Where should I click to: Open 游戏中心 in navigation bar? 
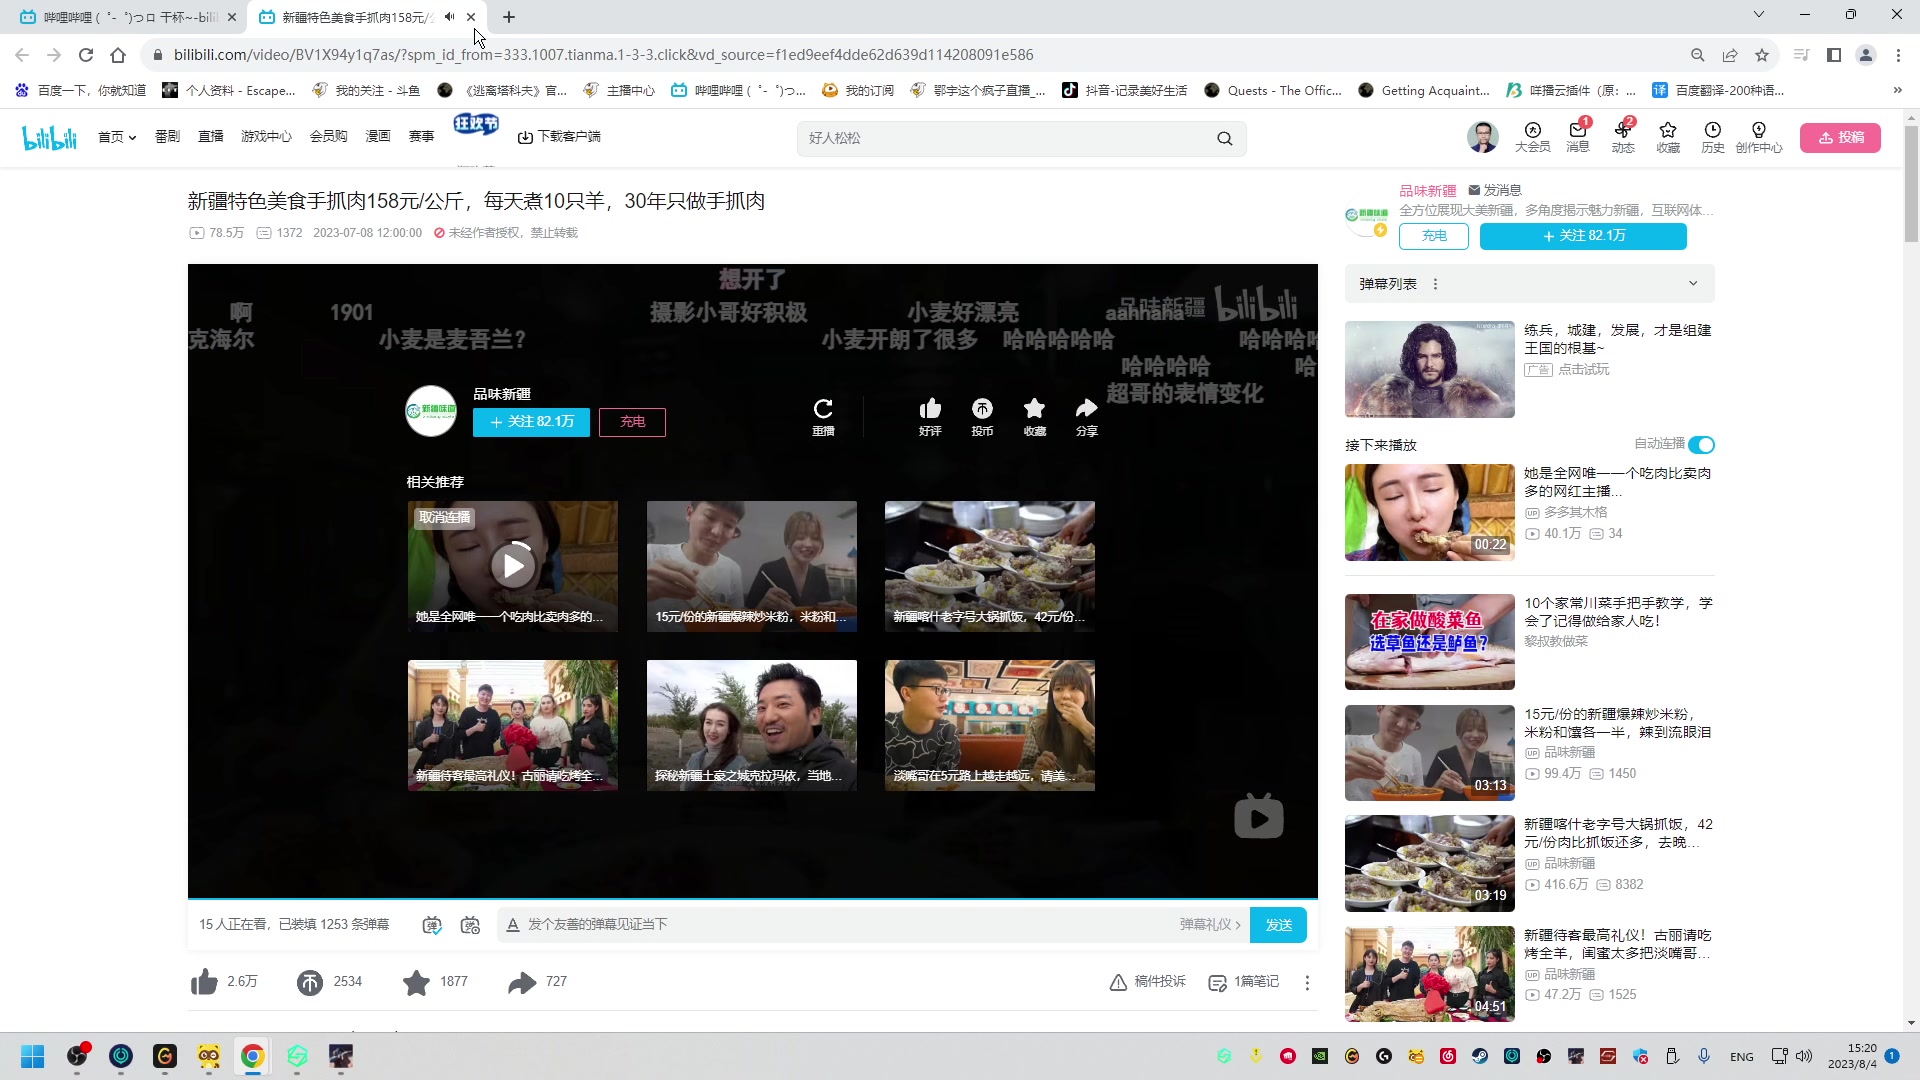266,137
